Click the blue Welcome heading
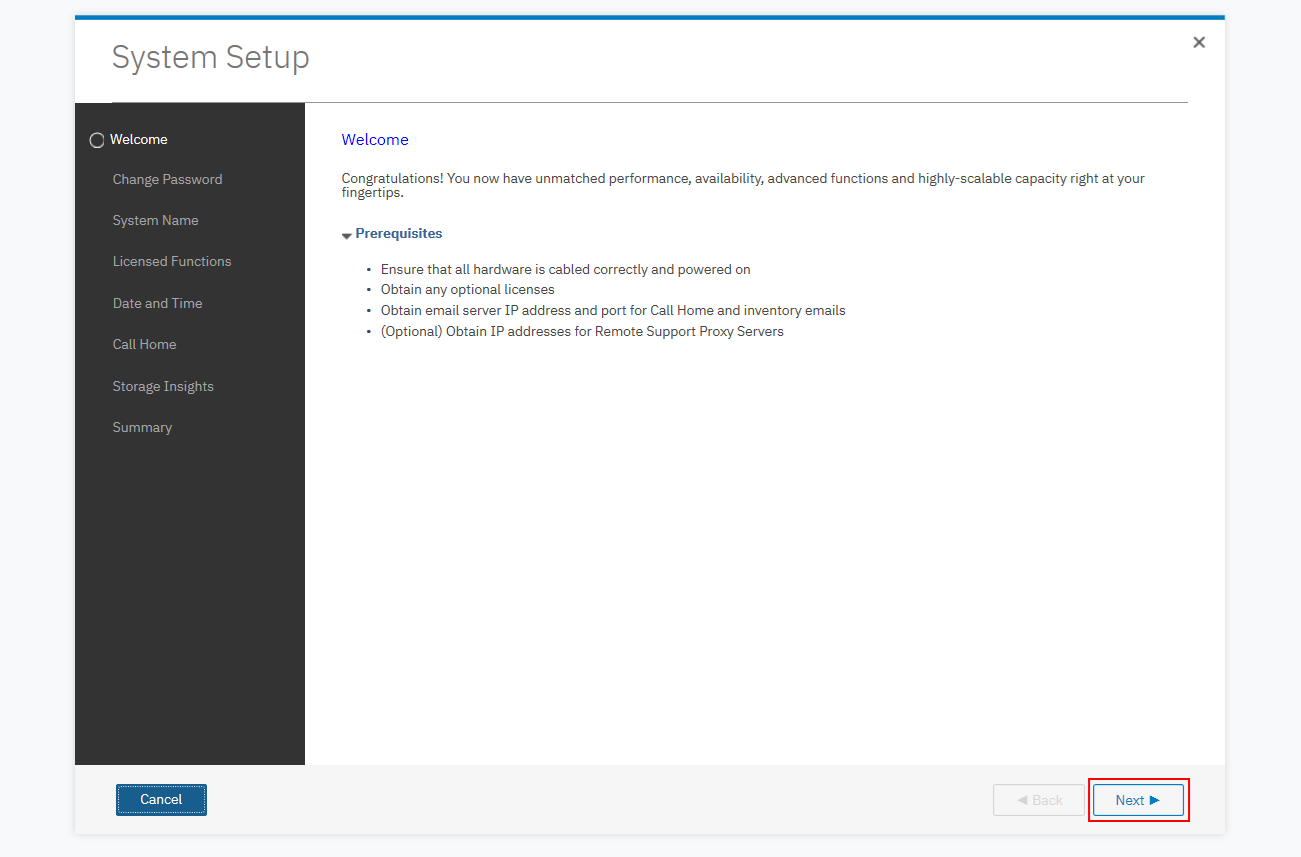This screenshot has height=857, width=1301. point(375,140)
